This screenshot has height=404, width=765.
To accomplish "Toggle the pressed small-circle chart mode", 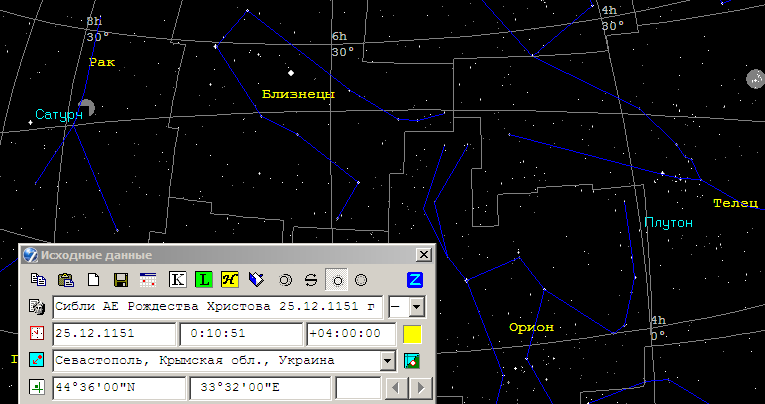I will tap(337, 280).
